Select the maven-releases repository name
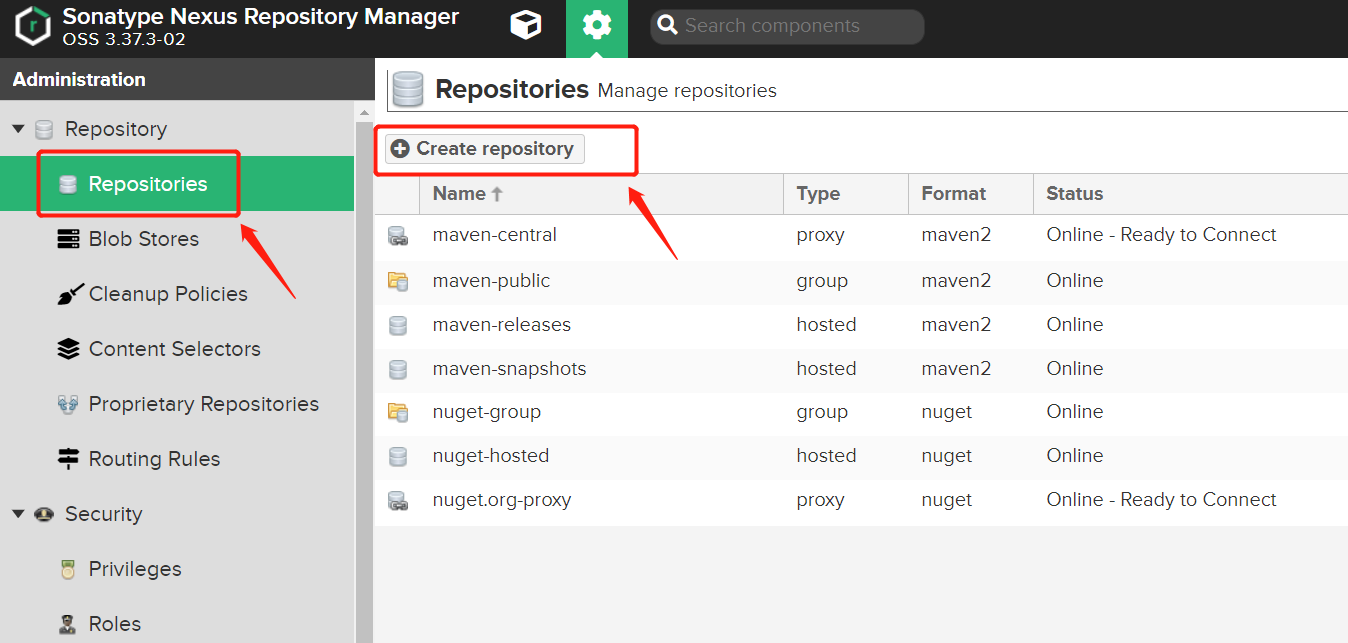The image size is (1348, 643). pos(502,325)
